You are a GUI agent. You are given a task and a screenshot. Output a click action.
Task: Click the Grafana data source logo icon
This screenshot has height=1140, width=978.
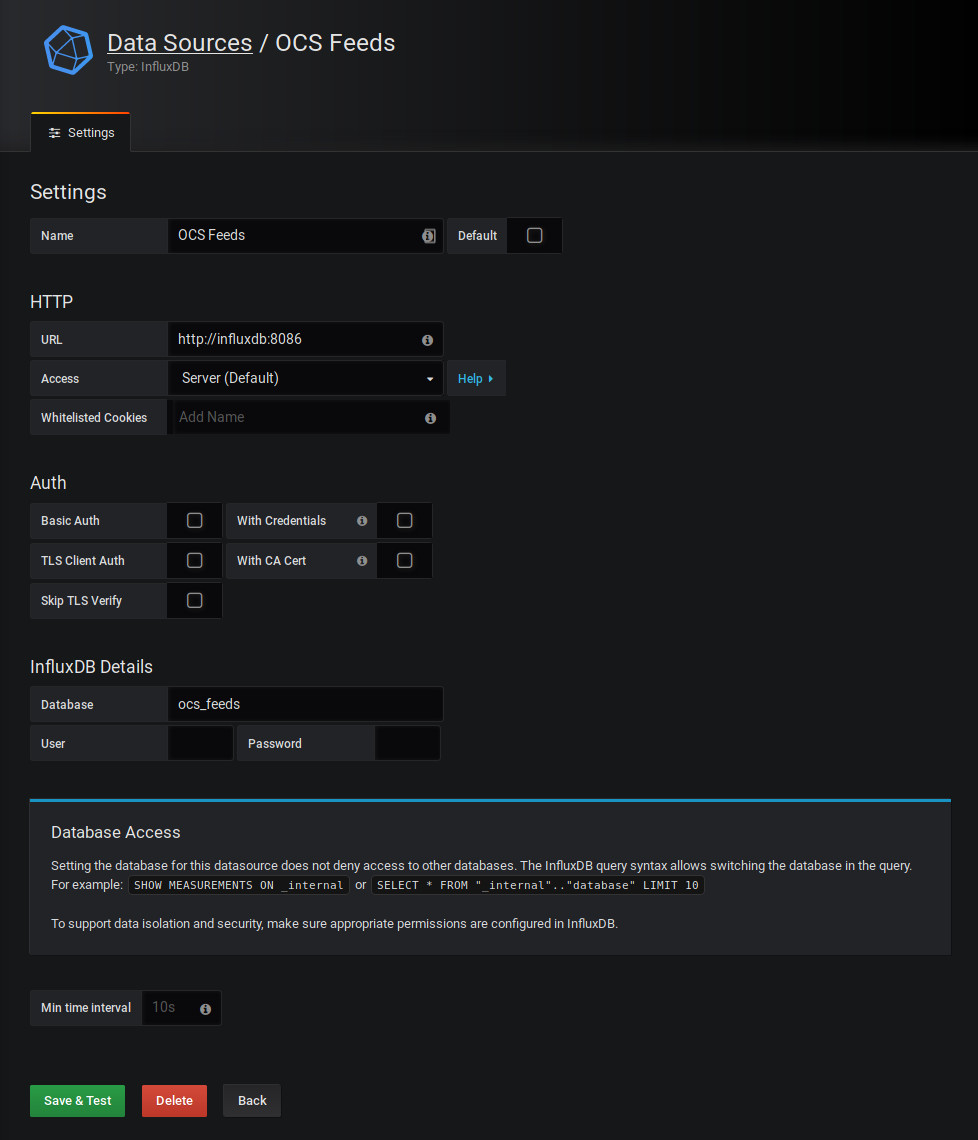click(x=68, y=50)
